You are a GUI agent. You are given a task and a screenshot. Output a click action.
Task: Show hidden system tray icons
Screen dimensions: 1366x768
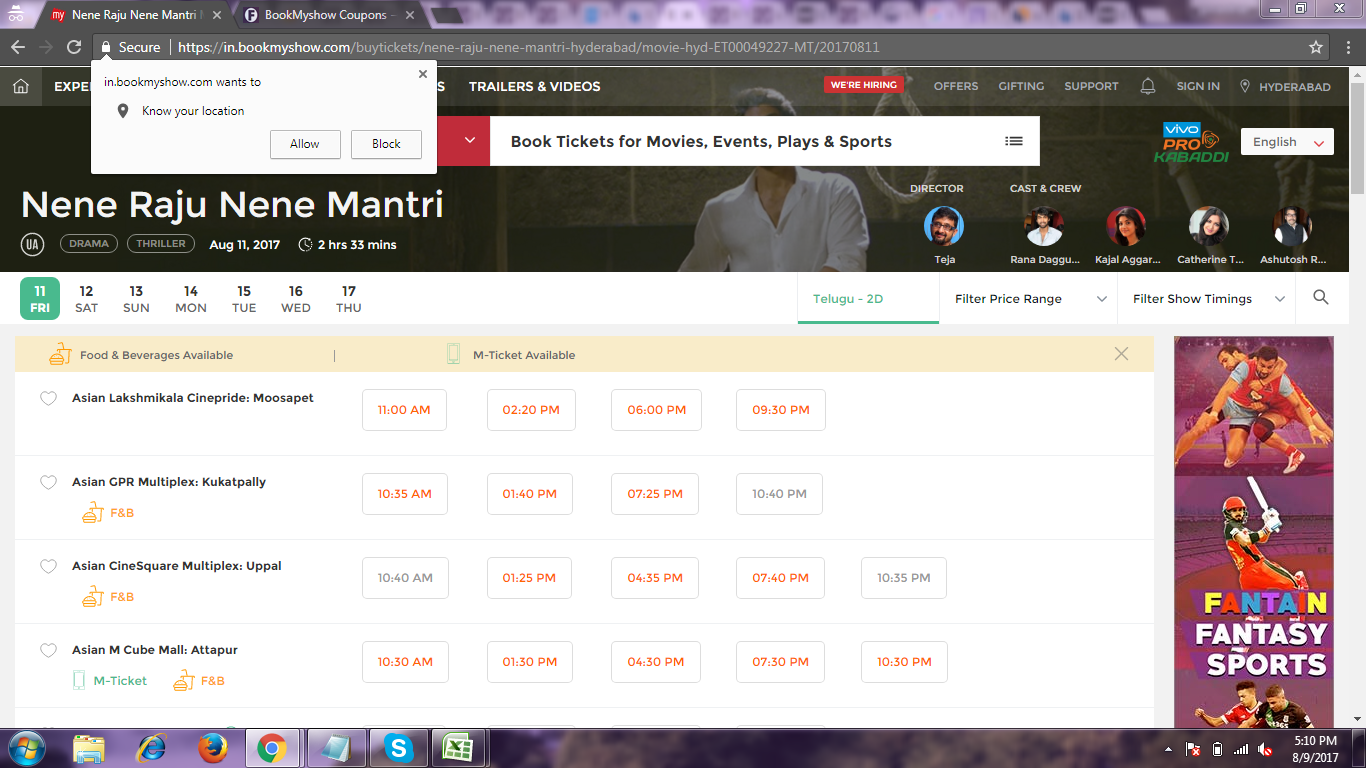(x=1169, y=749)
